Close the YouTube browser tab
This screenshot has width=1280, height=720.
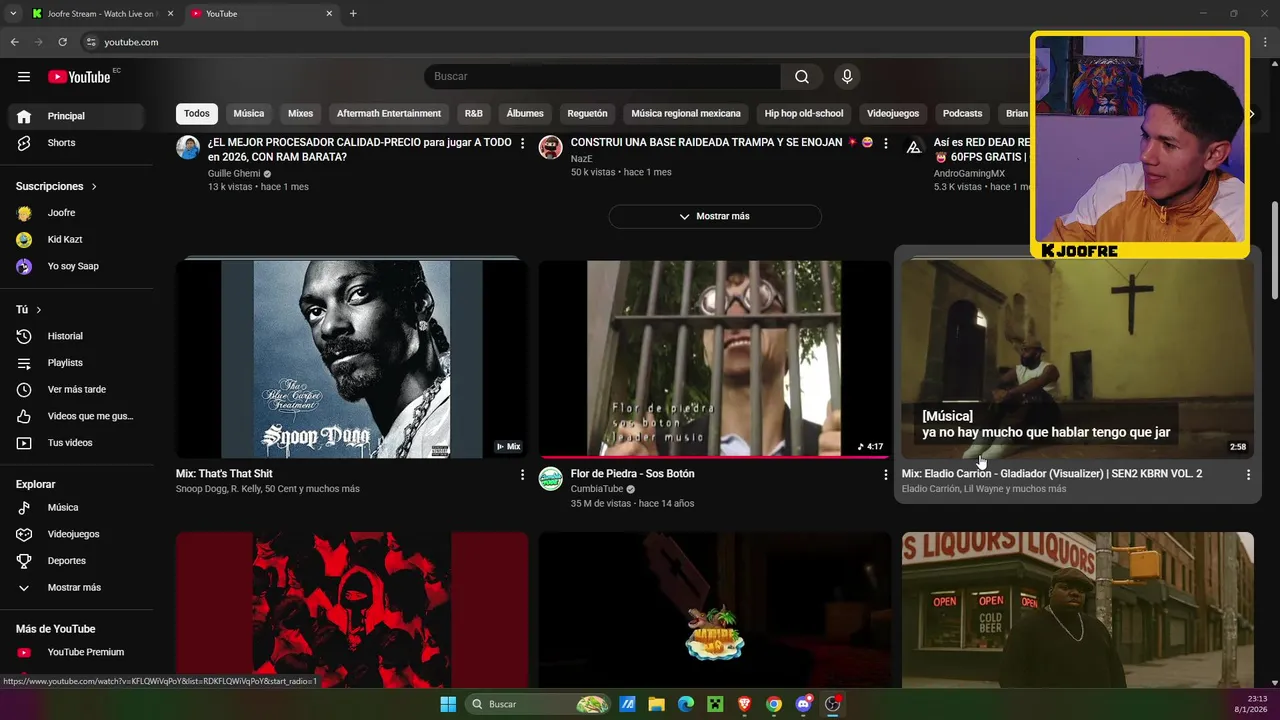pyautogui.click(x=329, y=14)
